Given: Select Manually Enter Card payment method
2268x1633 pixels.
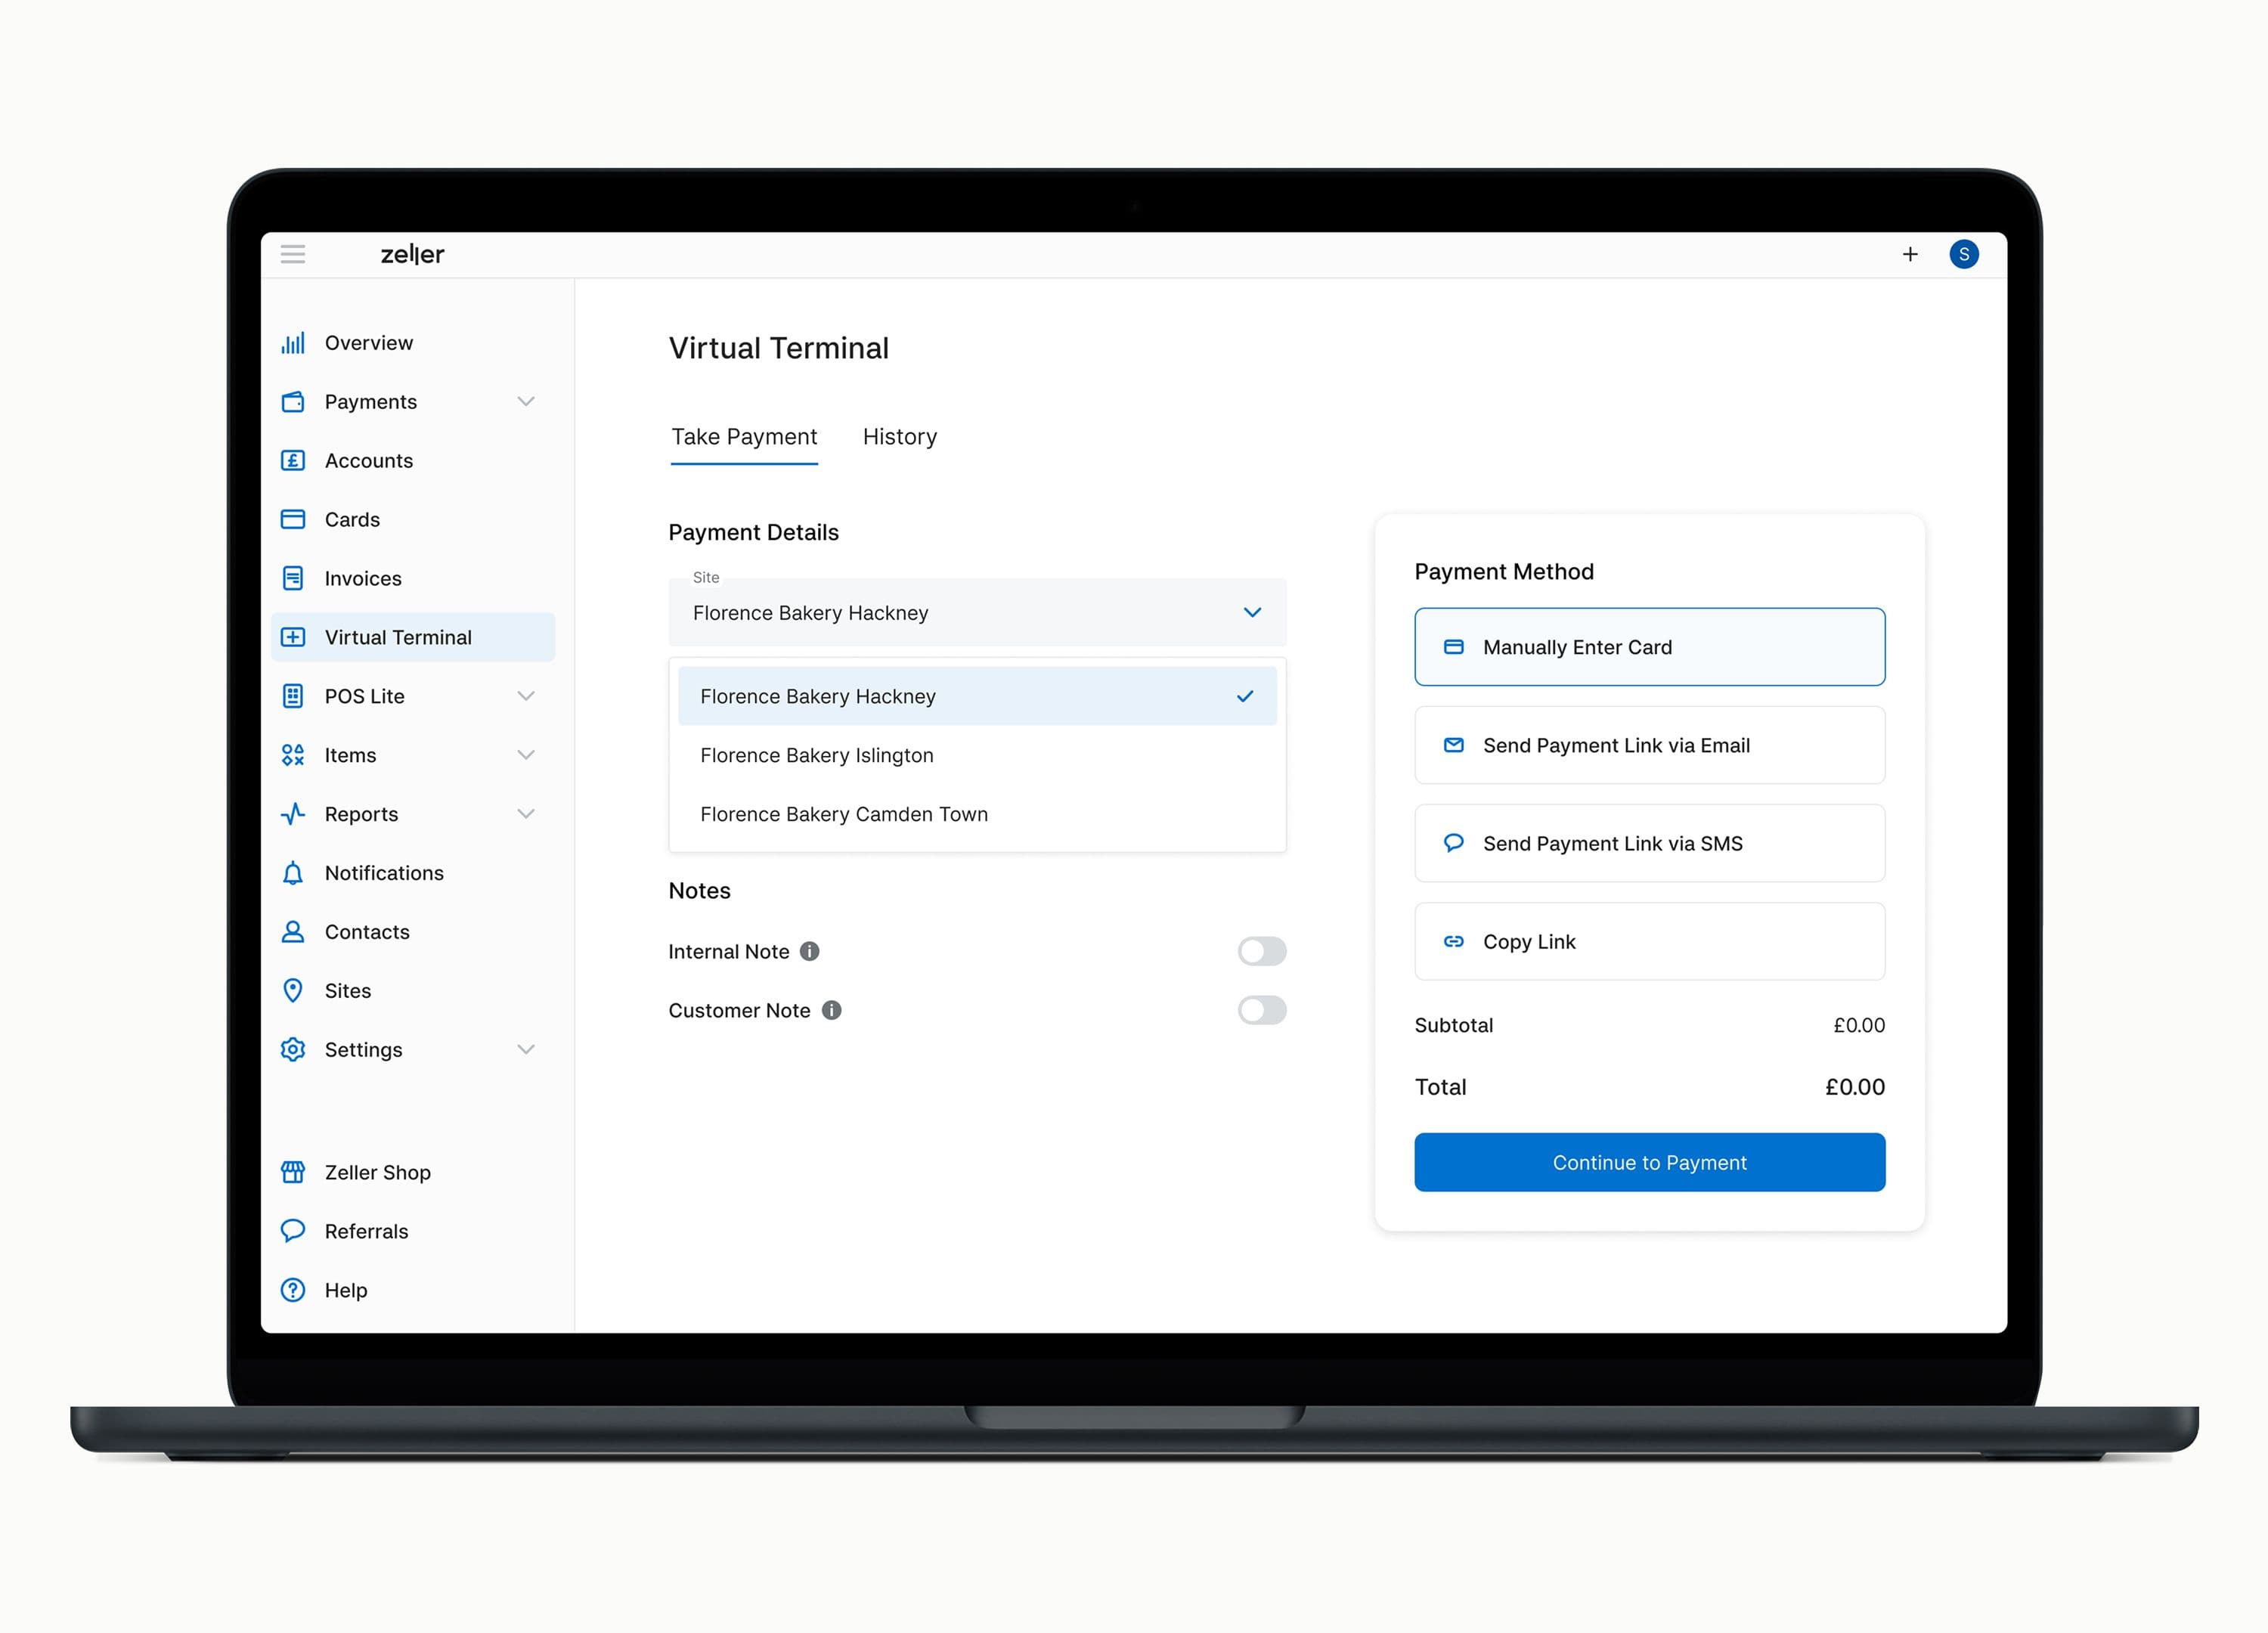Looking at the screenshot, I should point(1649,647).
